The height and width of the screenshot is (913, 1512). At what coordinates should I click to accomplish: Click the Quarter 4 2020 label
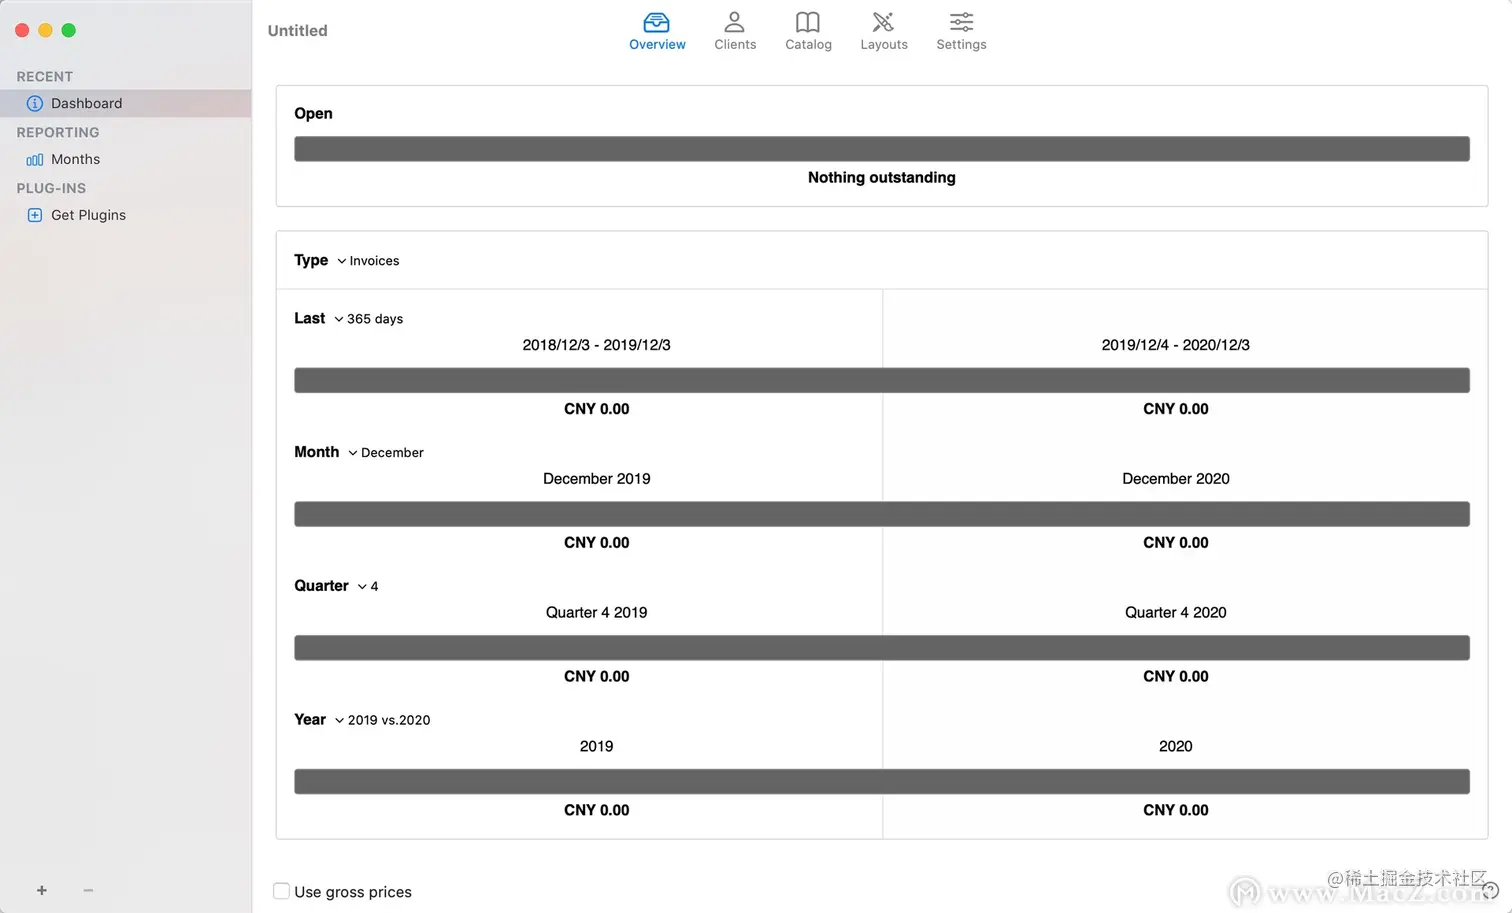pos(1176,613)
